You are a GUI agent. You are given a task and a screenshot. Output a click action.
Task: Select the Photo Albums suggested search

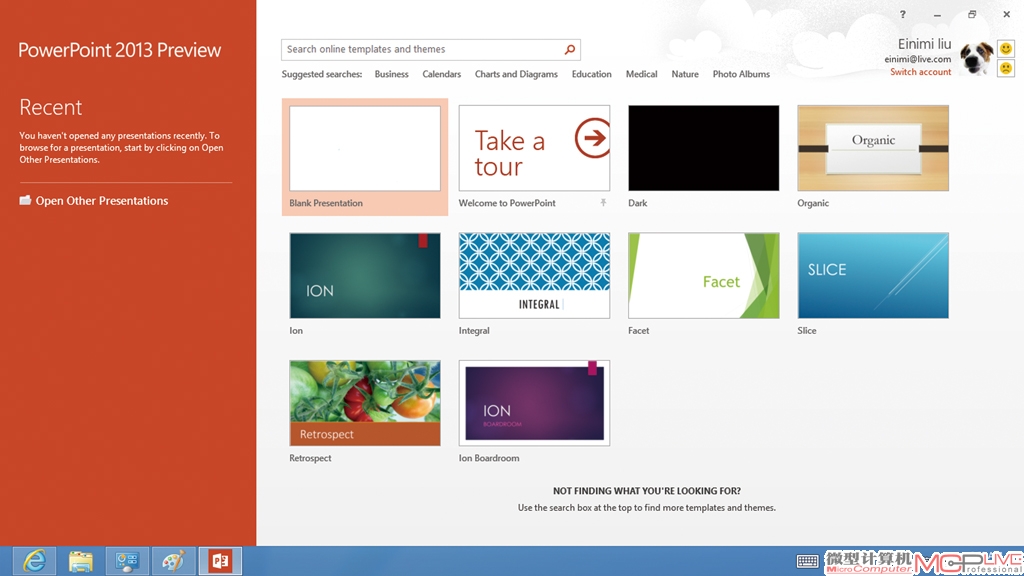tap(741, 74)
